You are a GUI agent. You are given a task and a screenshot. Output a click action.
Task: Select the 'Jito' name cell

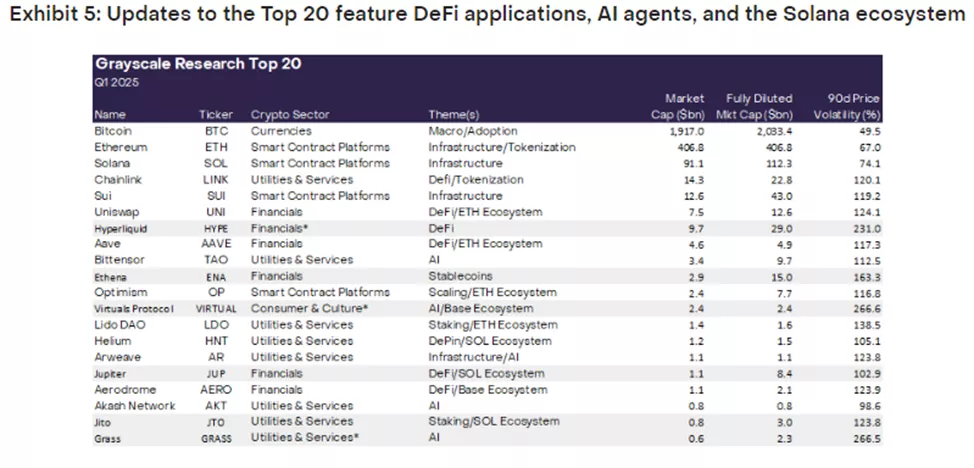click(102, 422)
